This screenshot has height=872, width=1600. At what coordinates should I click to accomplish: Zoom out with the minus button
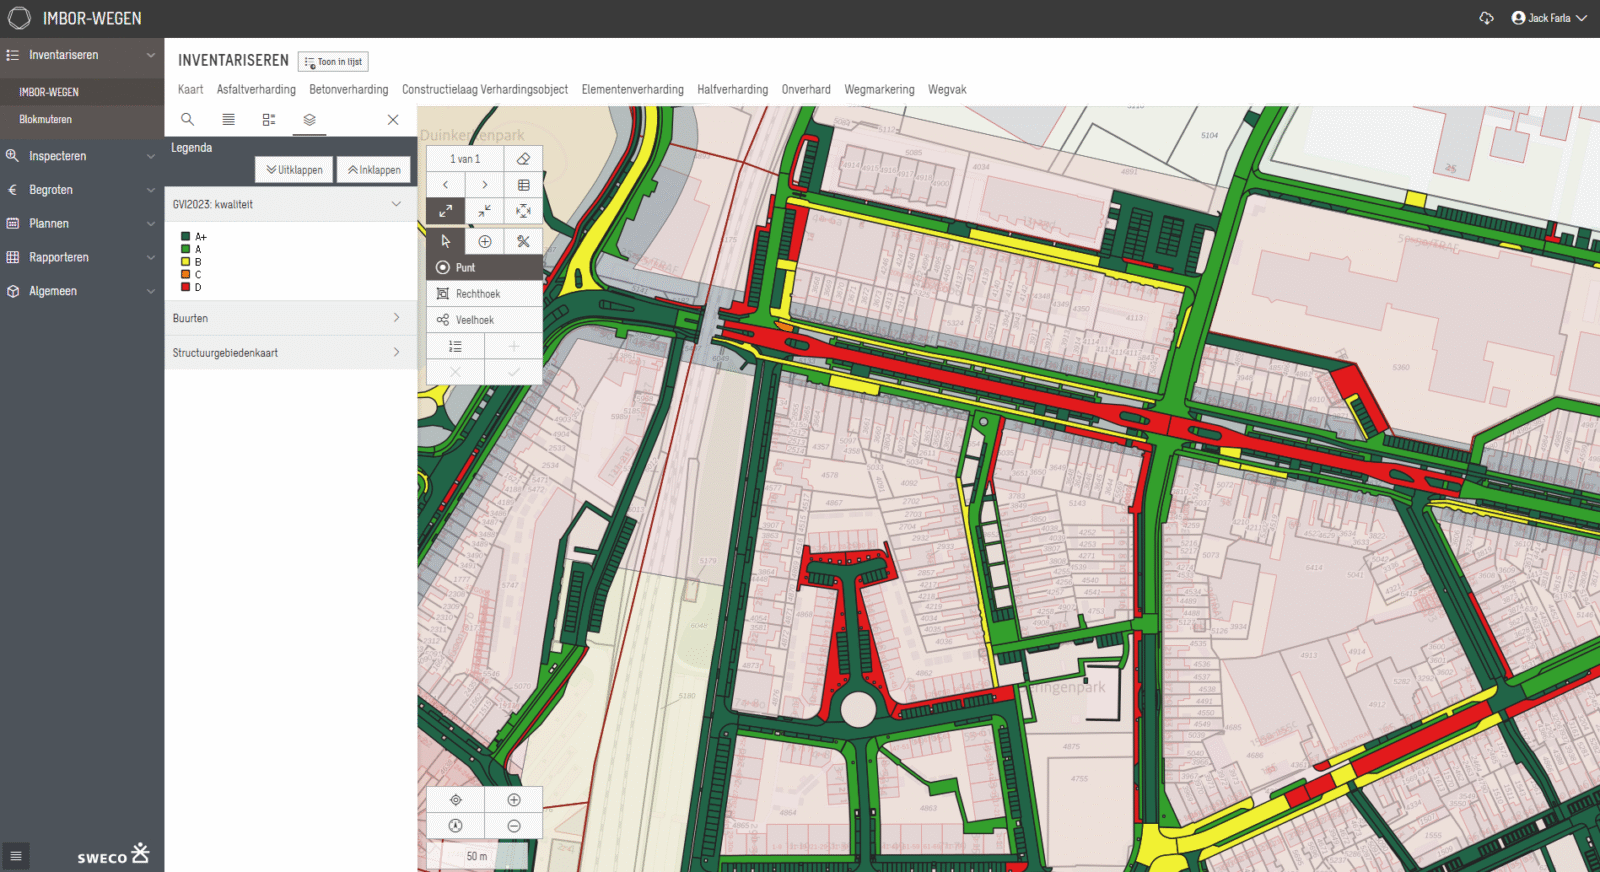(514, 826)
